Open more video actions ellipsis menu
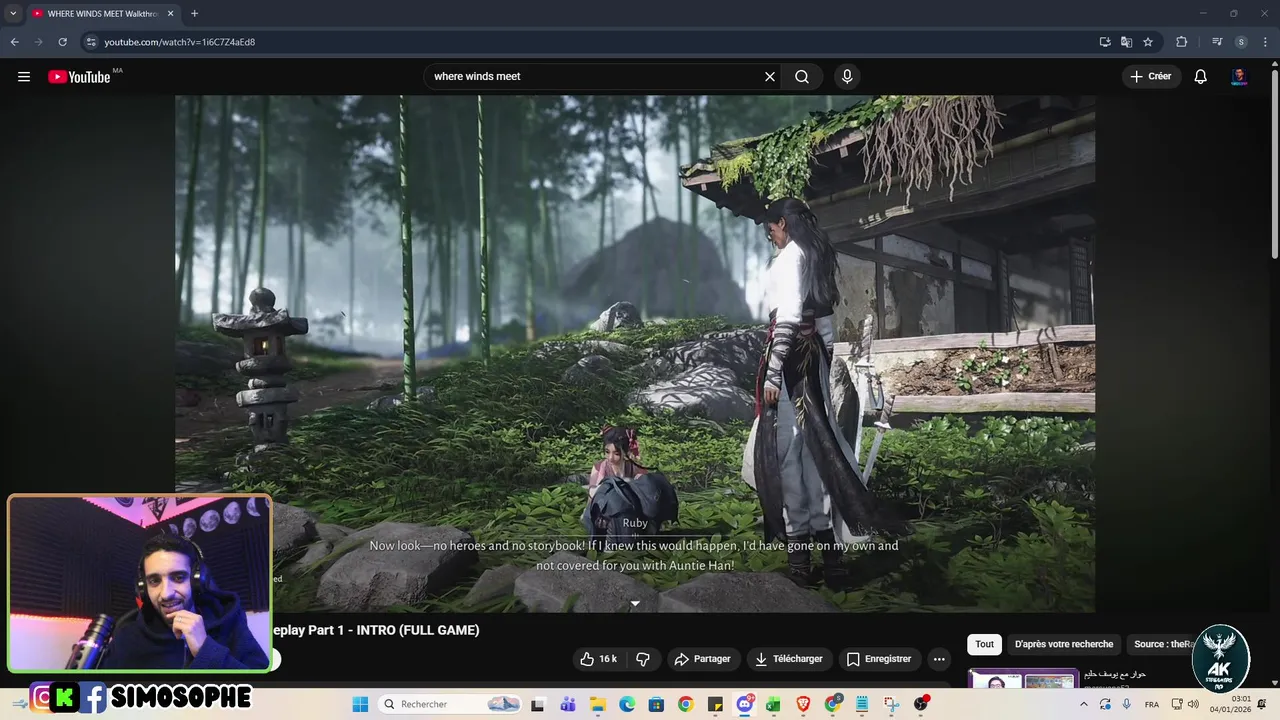This screenshot has height=720, width=1280. click(939, 659)
